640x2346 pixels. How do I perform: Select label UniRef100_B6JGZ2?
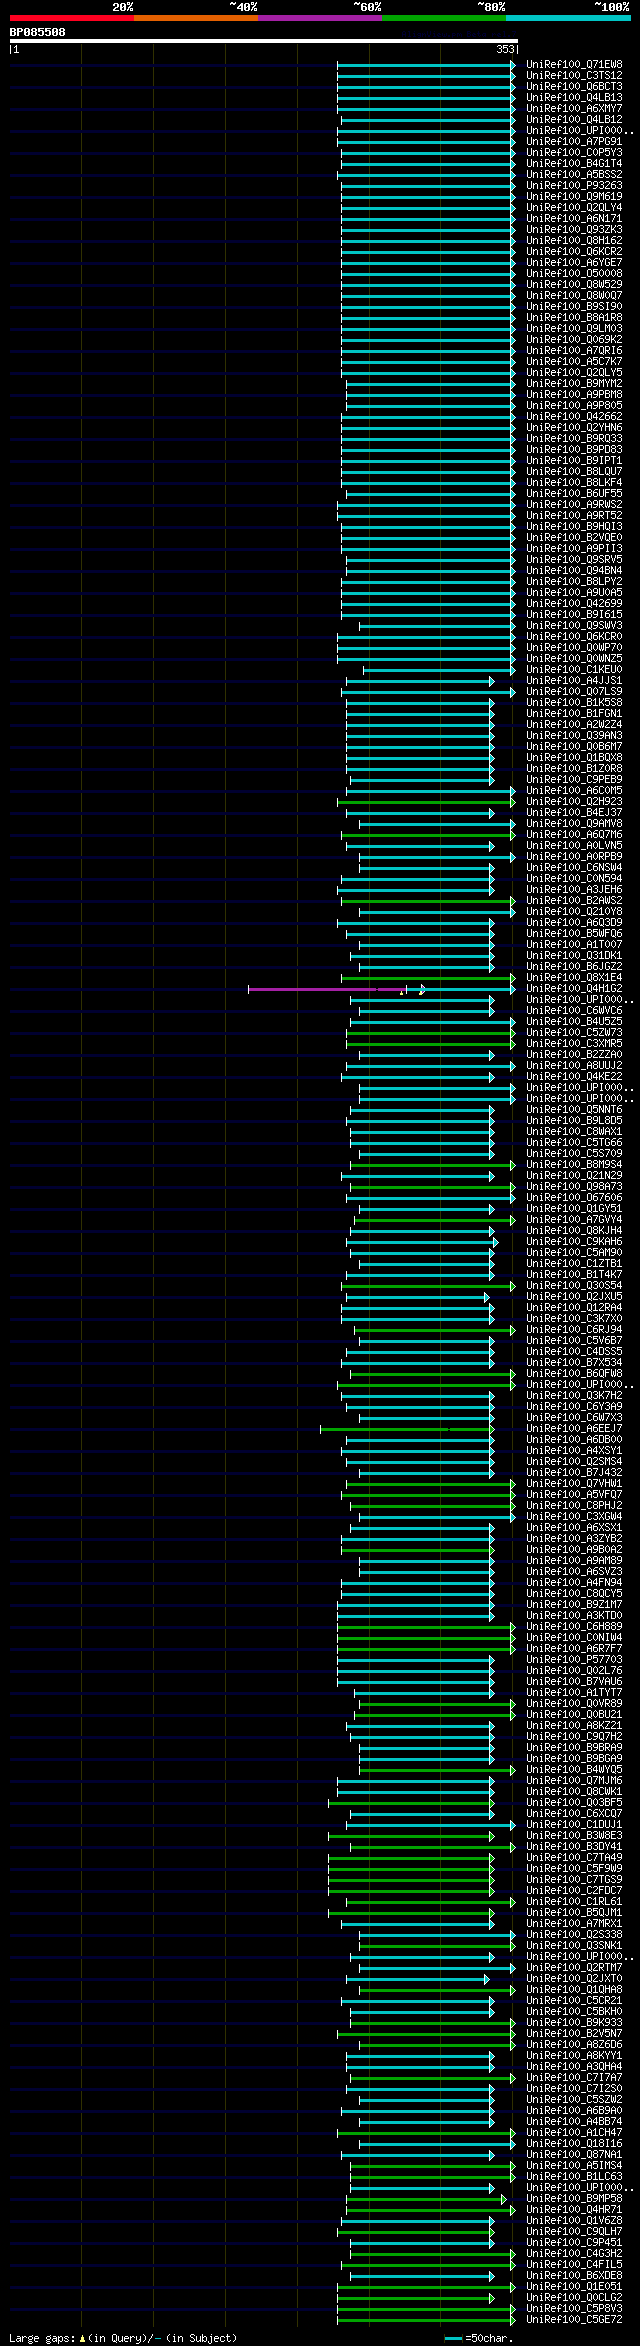tap(574, 967)
